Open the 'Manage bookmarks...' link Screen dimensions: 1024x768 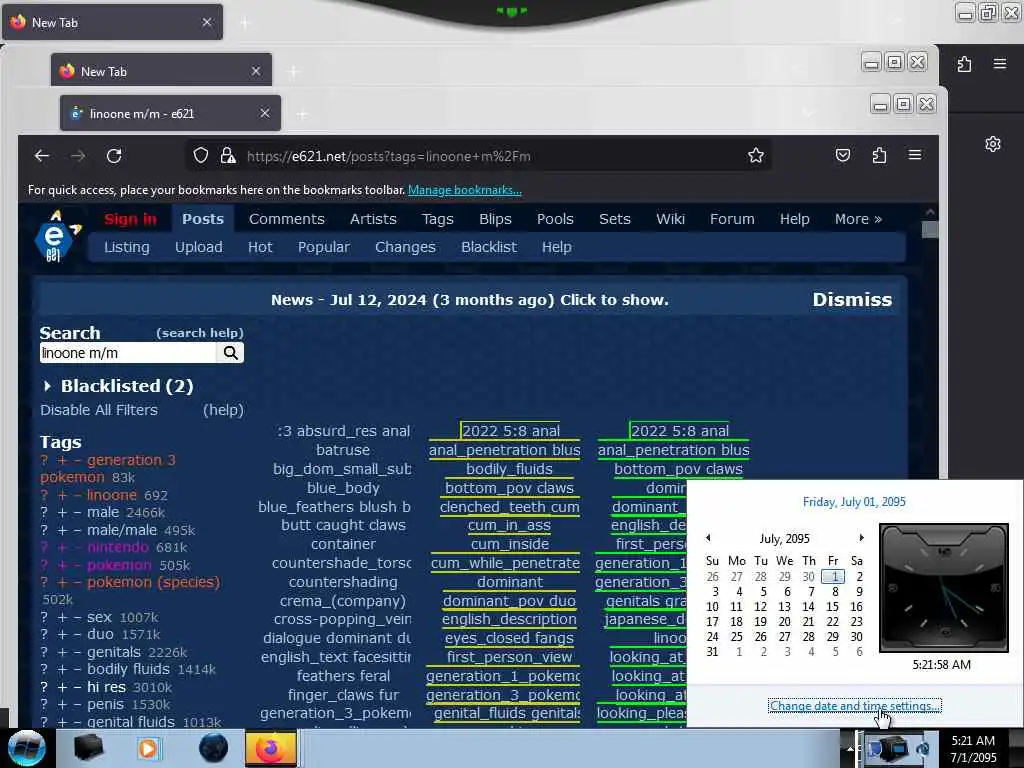pos(464,190)
